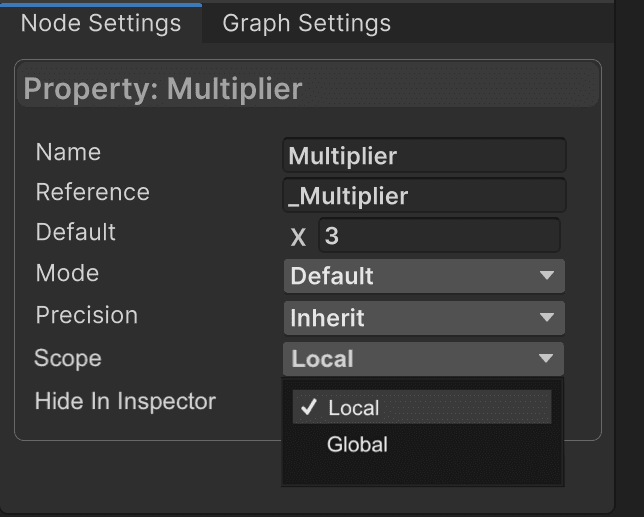Collapse the Scope dropdown showing Local
The width and height of the screenshot is (644, 517).
pos(424,359)
